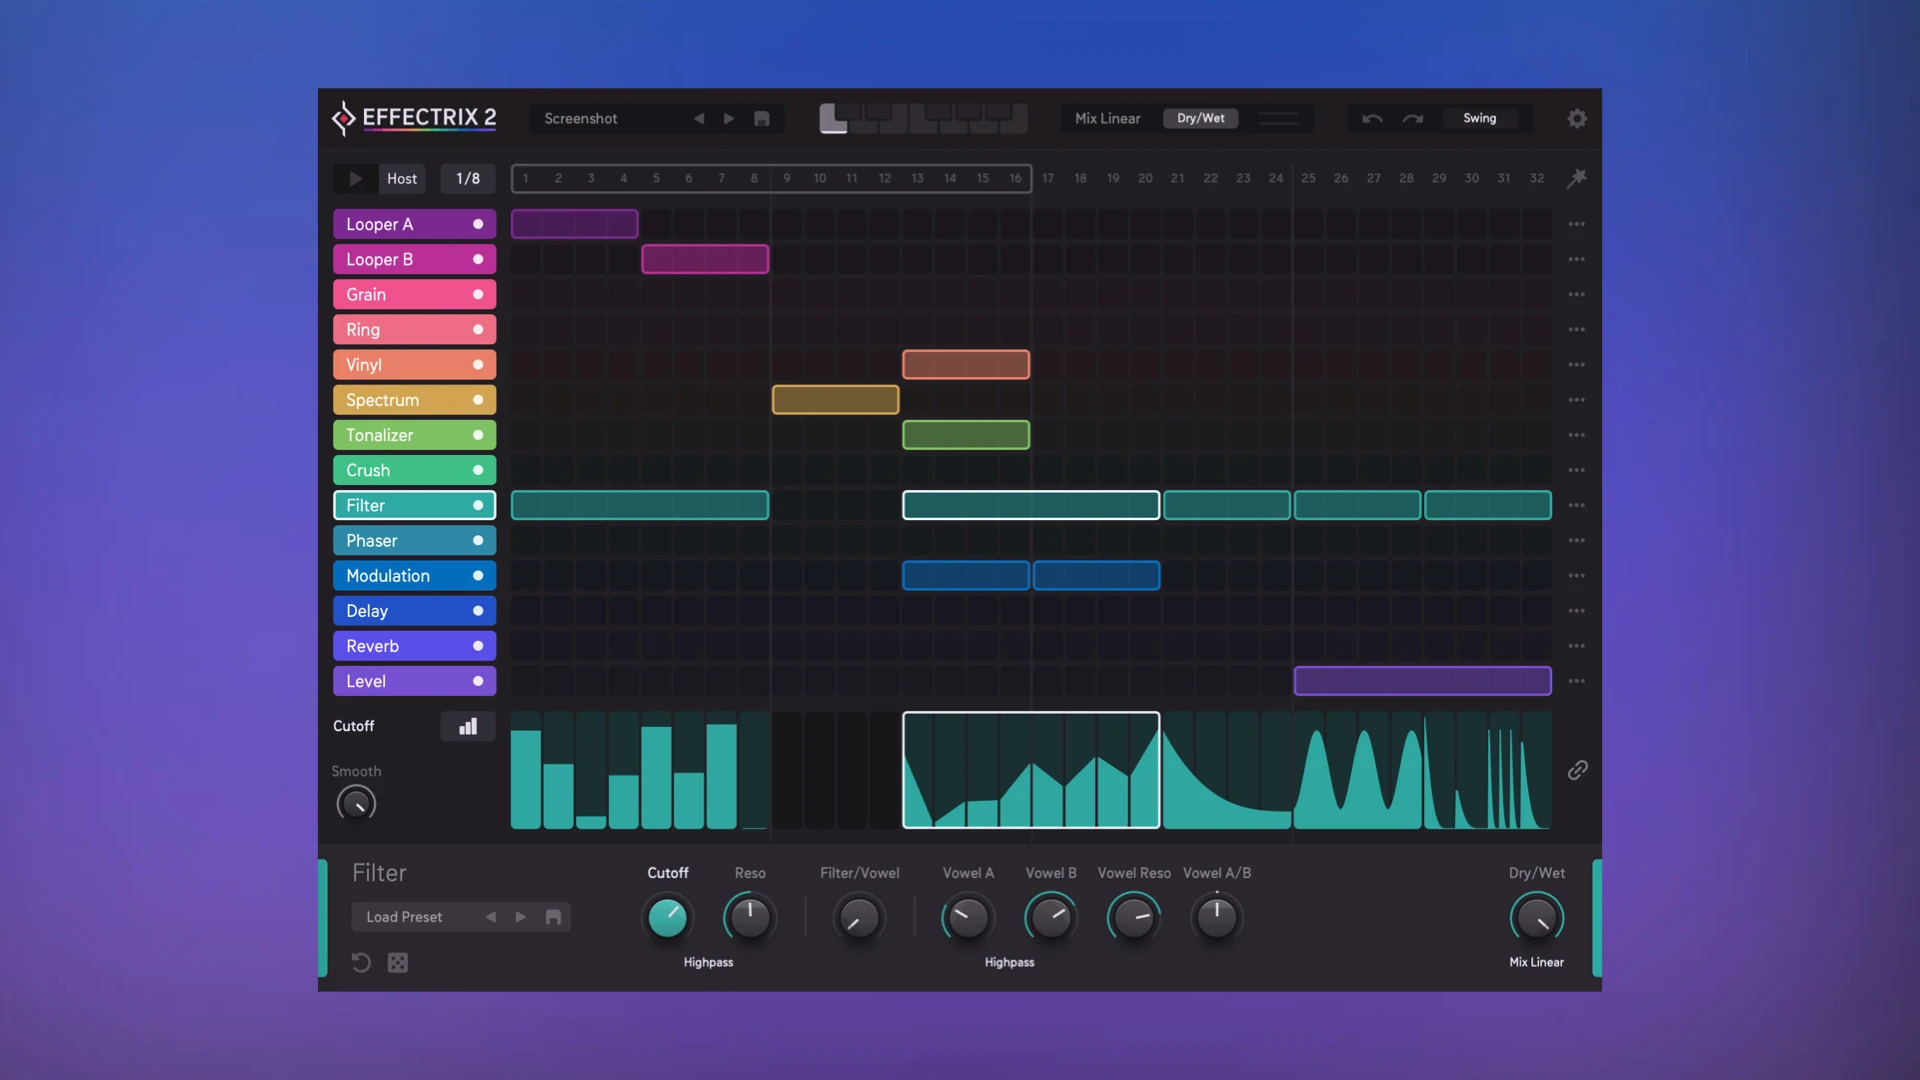The image size is (1920, 1080).
Task: Click the Load Preset button in Filter panel
Action: [x=404, y=916]
